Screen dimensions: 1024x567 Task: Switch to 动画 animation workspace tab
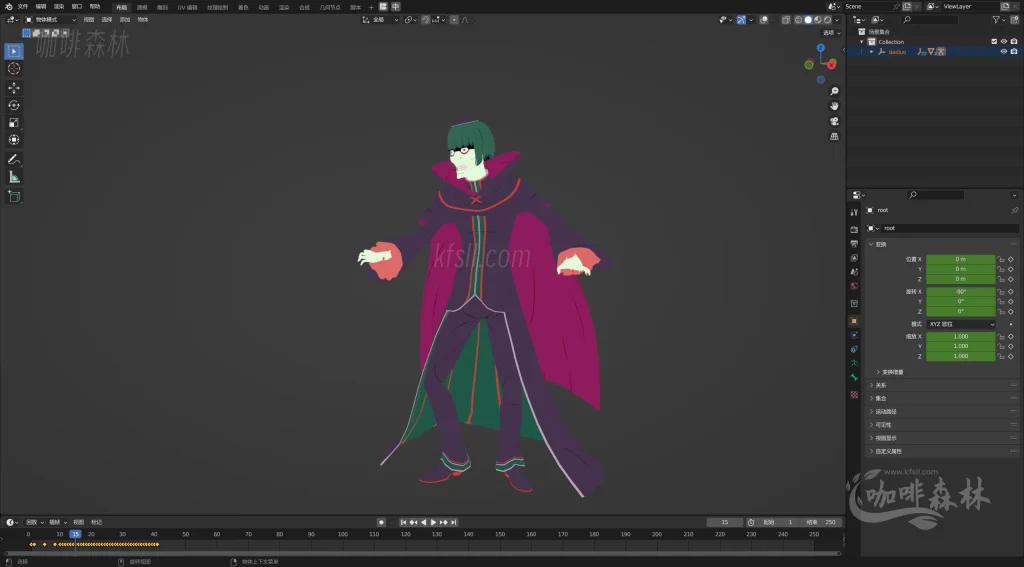(264, 7)
